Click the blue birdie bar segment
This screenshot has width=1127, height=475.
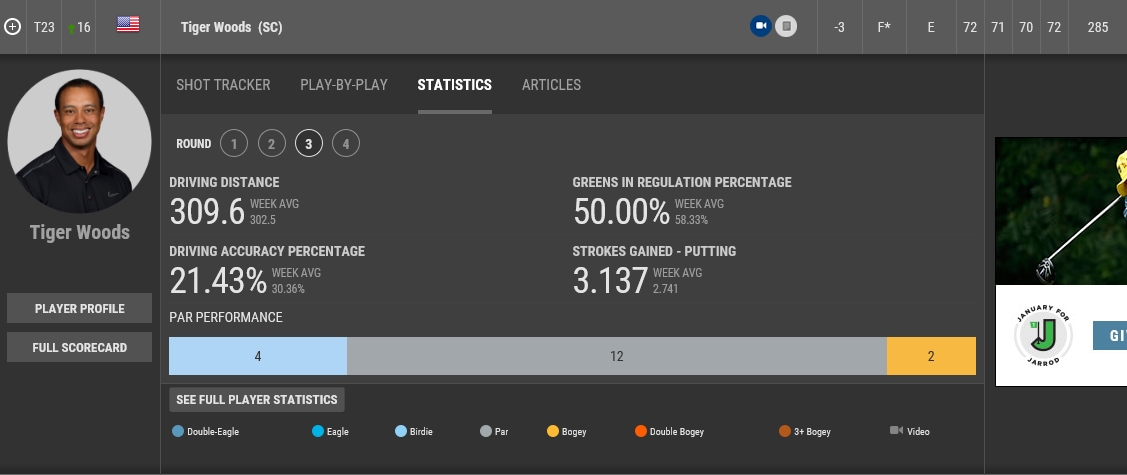(x=258, y=356)
